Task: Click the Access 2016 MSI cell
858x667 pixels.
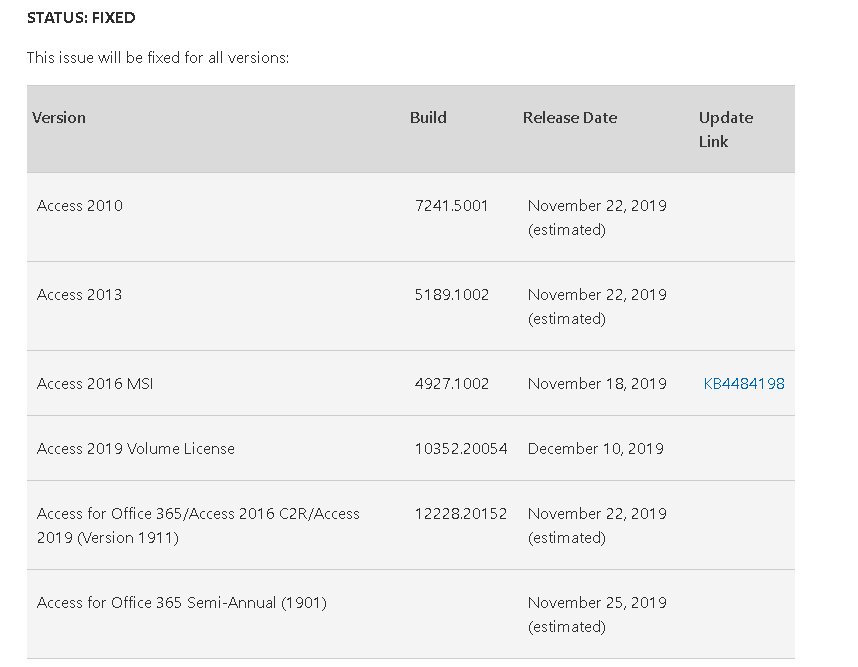Action: 95,383
